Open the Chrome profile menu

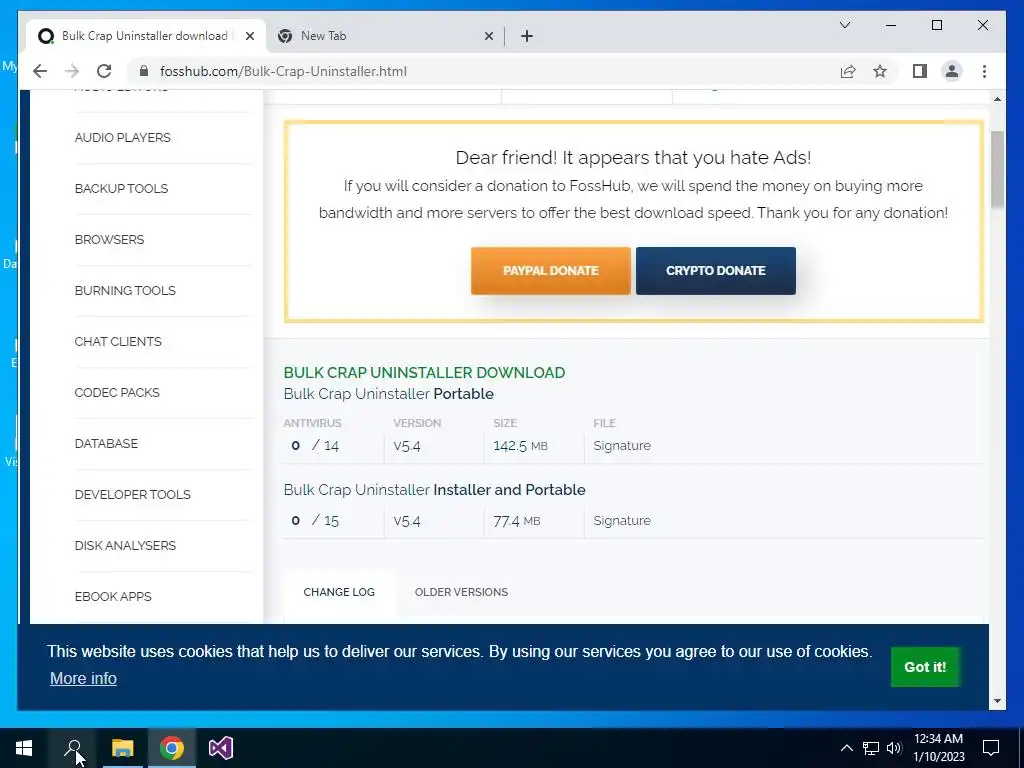point(952,71)
